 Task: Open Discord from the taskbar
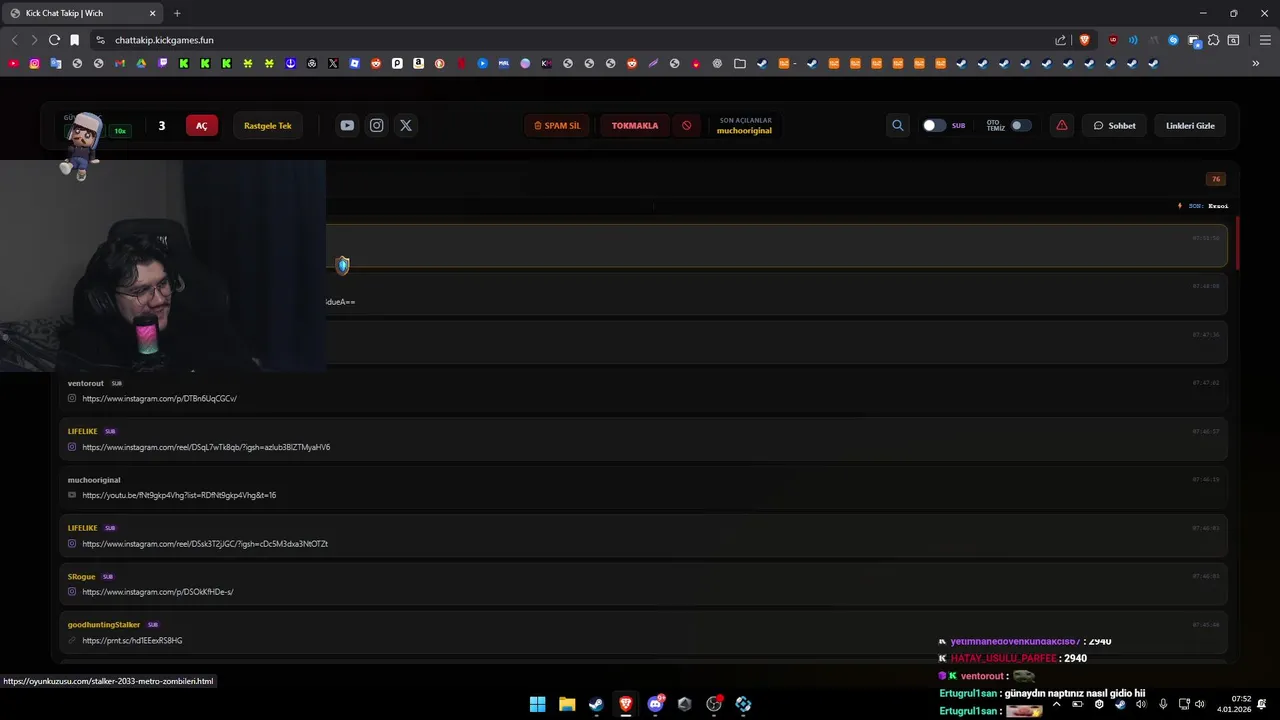click(x=655, y=704)
